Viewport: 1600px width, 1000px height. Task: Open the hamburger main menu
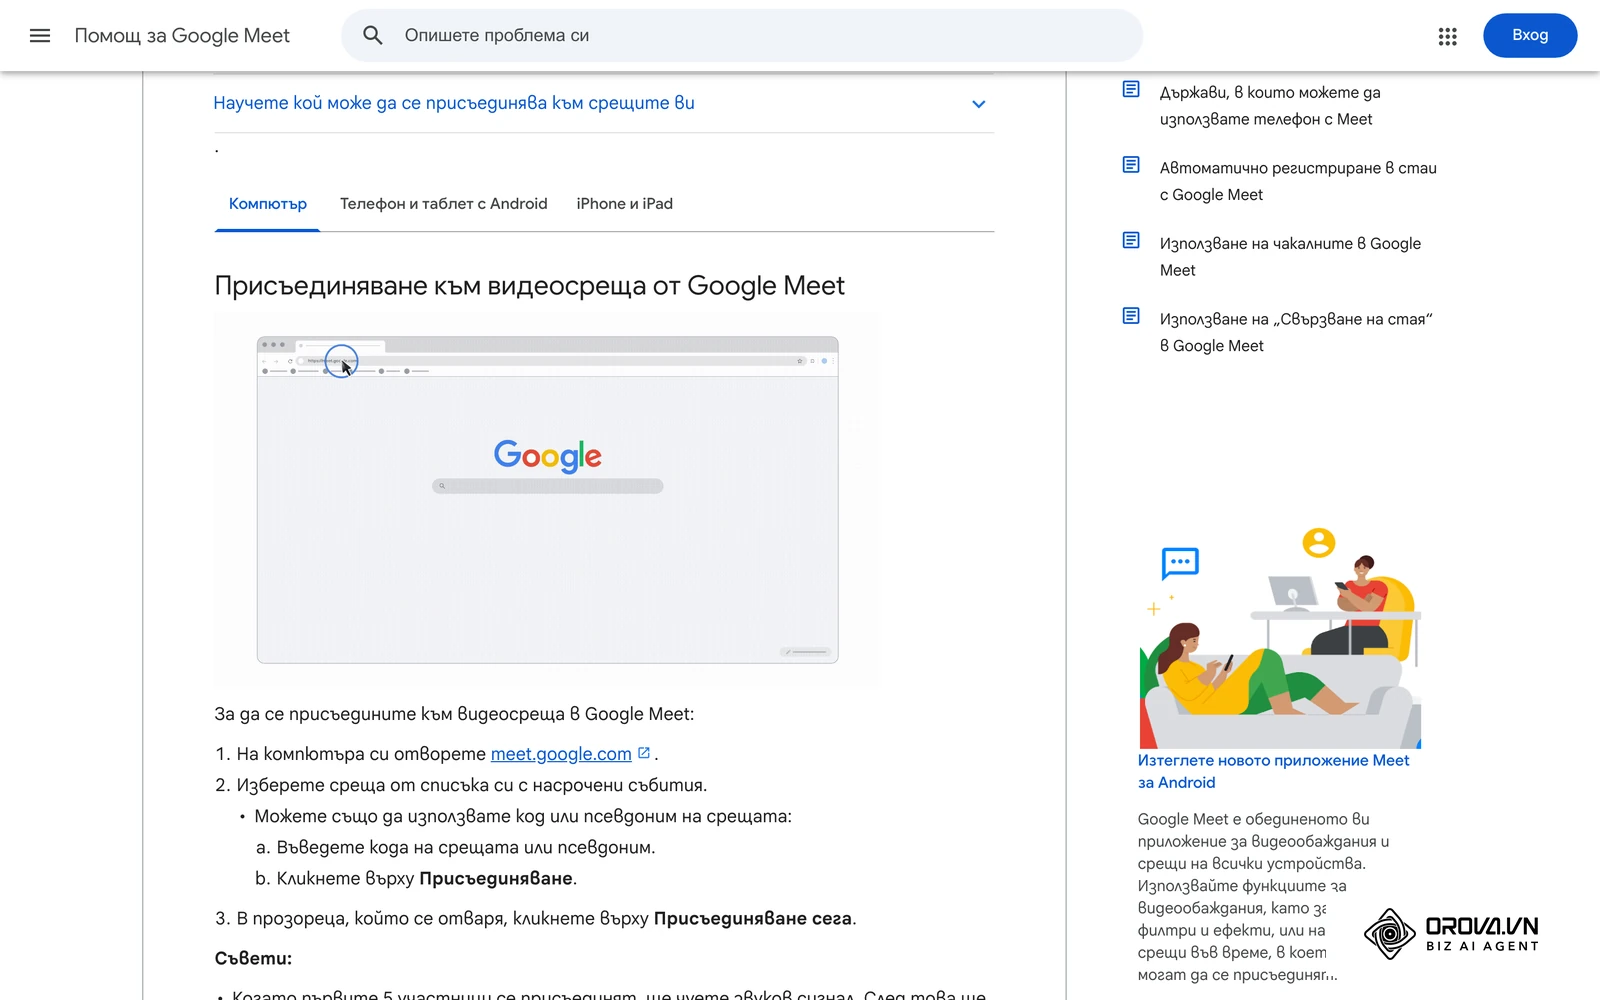[40, 36]
